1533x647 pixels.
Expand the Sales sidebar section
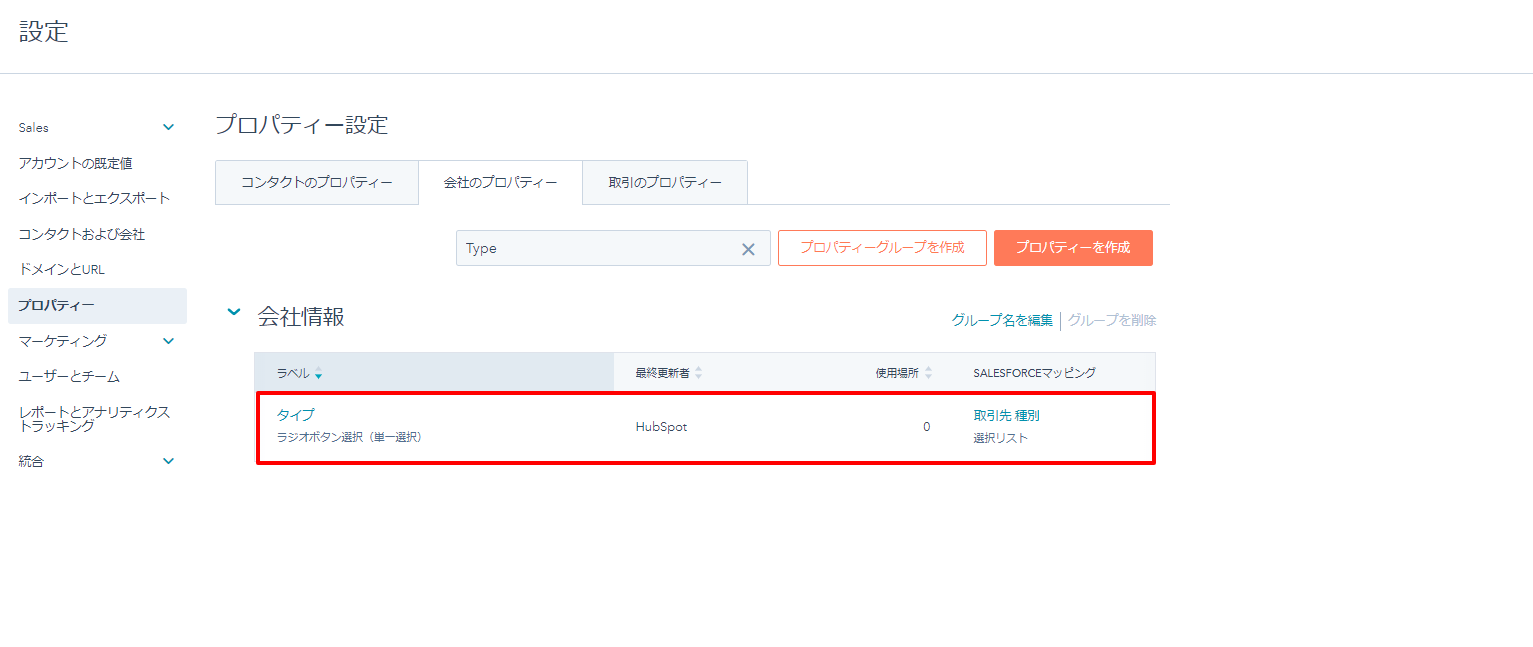click(x=168, y=127)
